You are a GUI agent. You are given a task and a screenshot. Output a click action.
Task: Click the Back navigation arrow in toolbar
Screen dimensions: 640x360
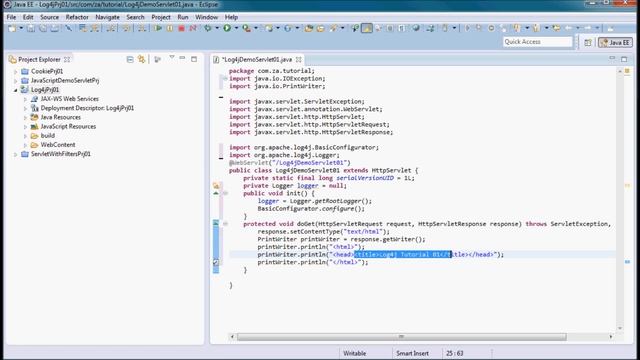568,28
